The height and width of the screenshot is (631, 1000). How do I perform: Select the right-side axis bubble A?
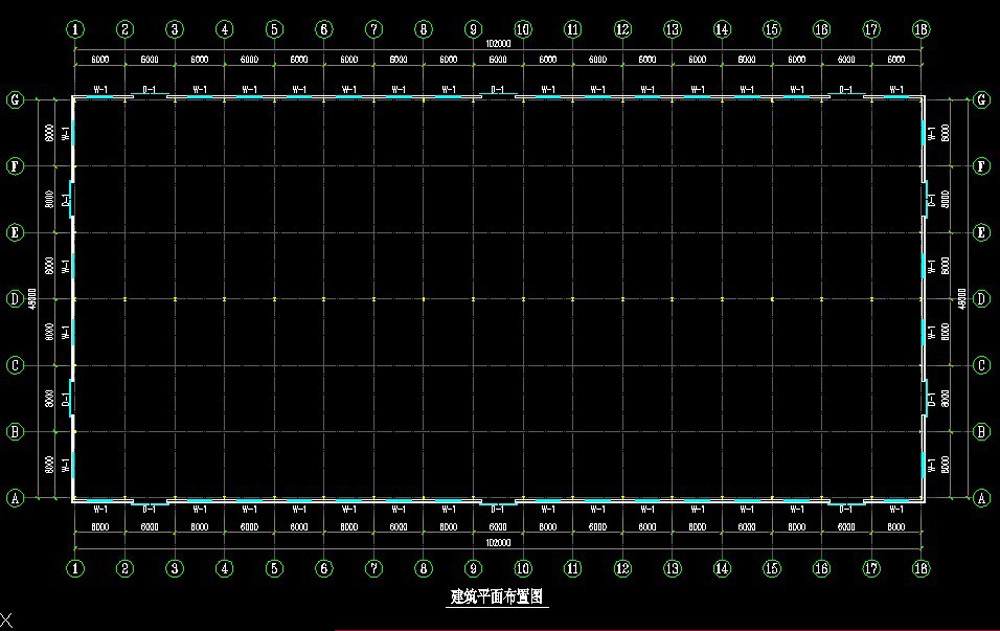click(981, 497)
